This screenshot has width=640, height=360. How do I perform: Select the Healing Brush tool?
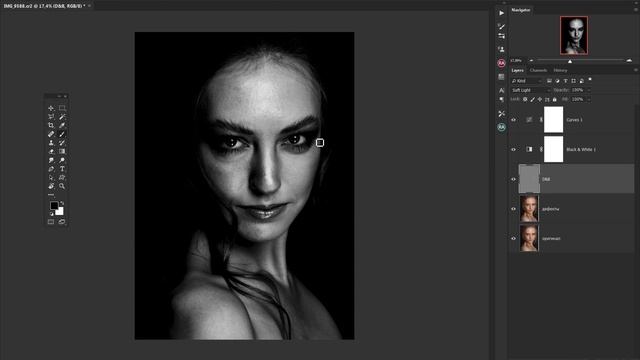coord(51,134)
